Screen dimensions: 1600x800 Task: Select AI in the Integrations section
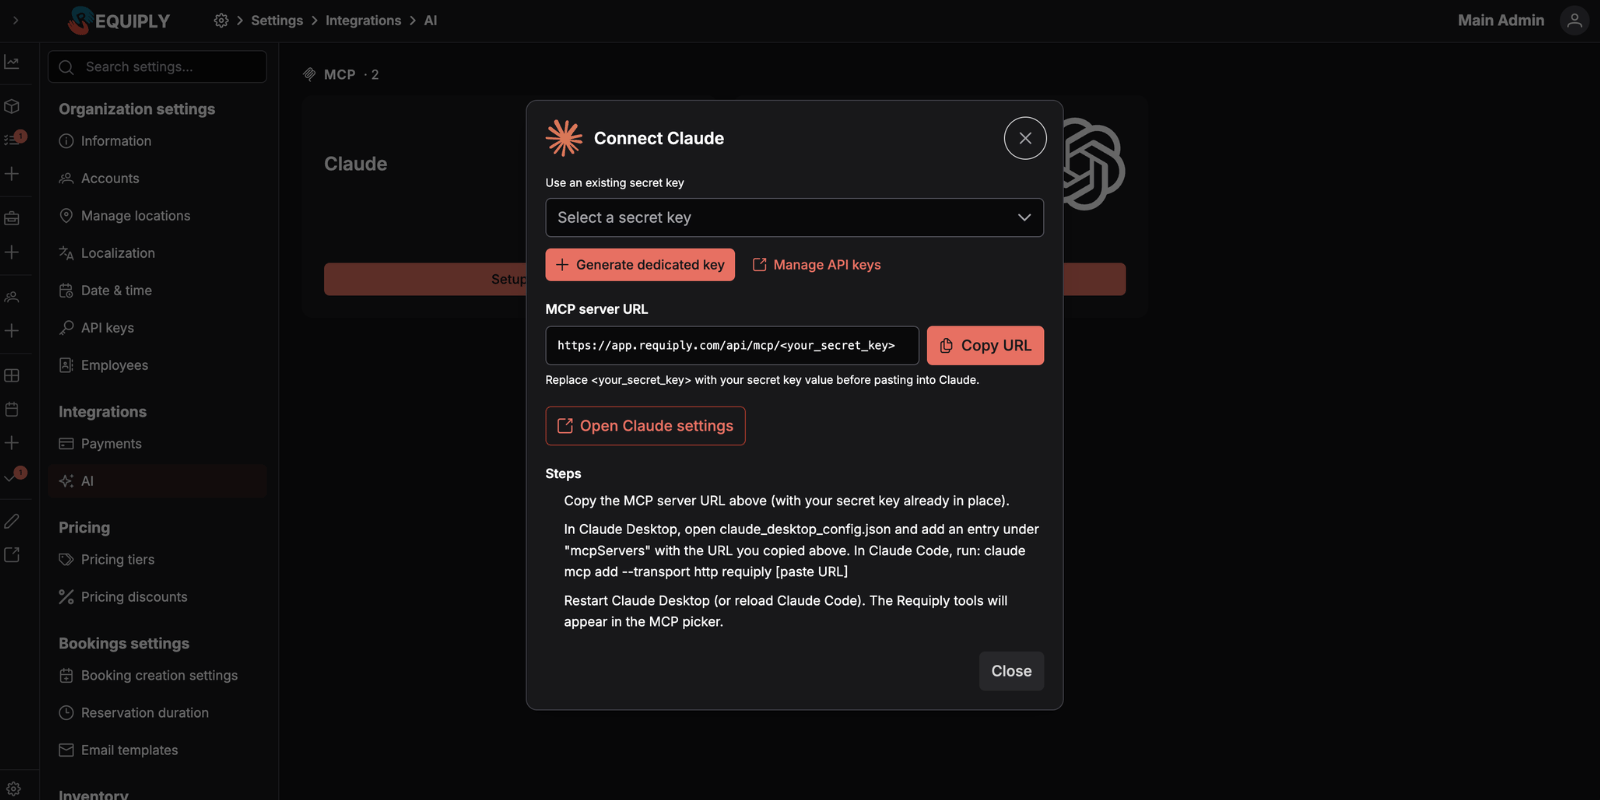point(157,481)
